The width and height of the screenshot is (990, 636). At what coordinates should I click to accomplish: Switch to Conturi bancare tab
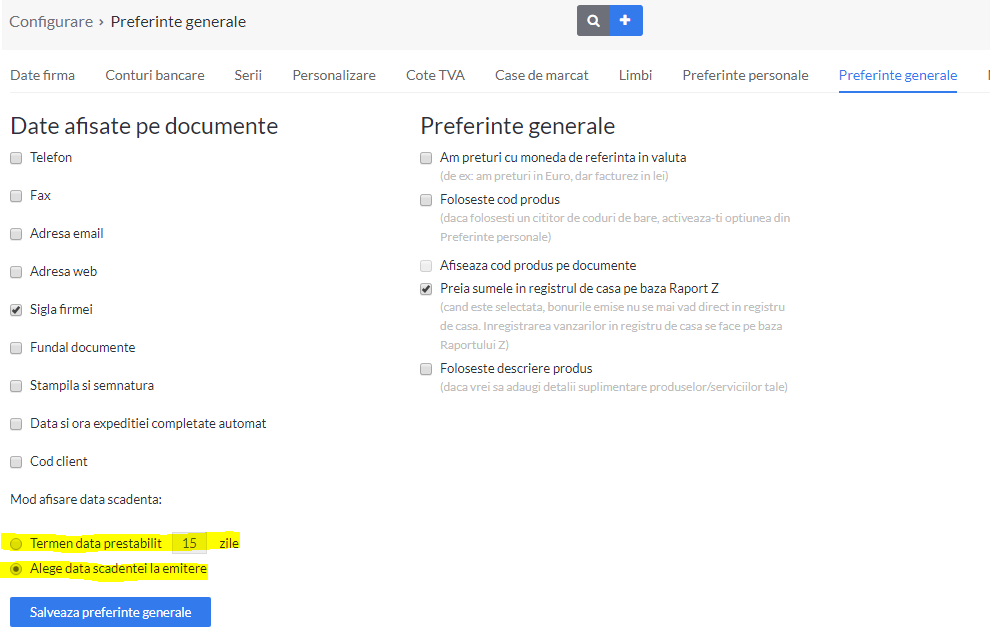click(155, 75)
